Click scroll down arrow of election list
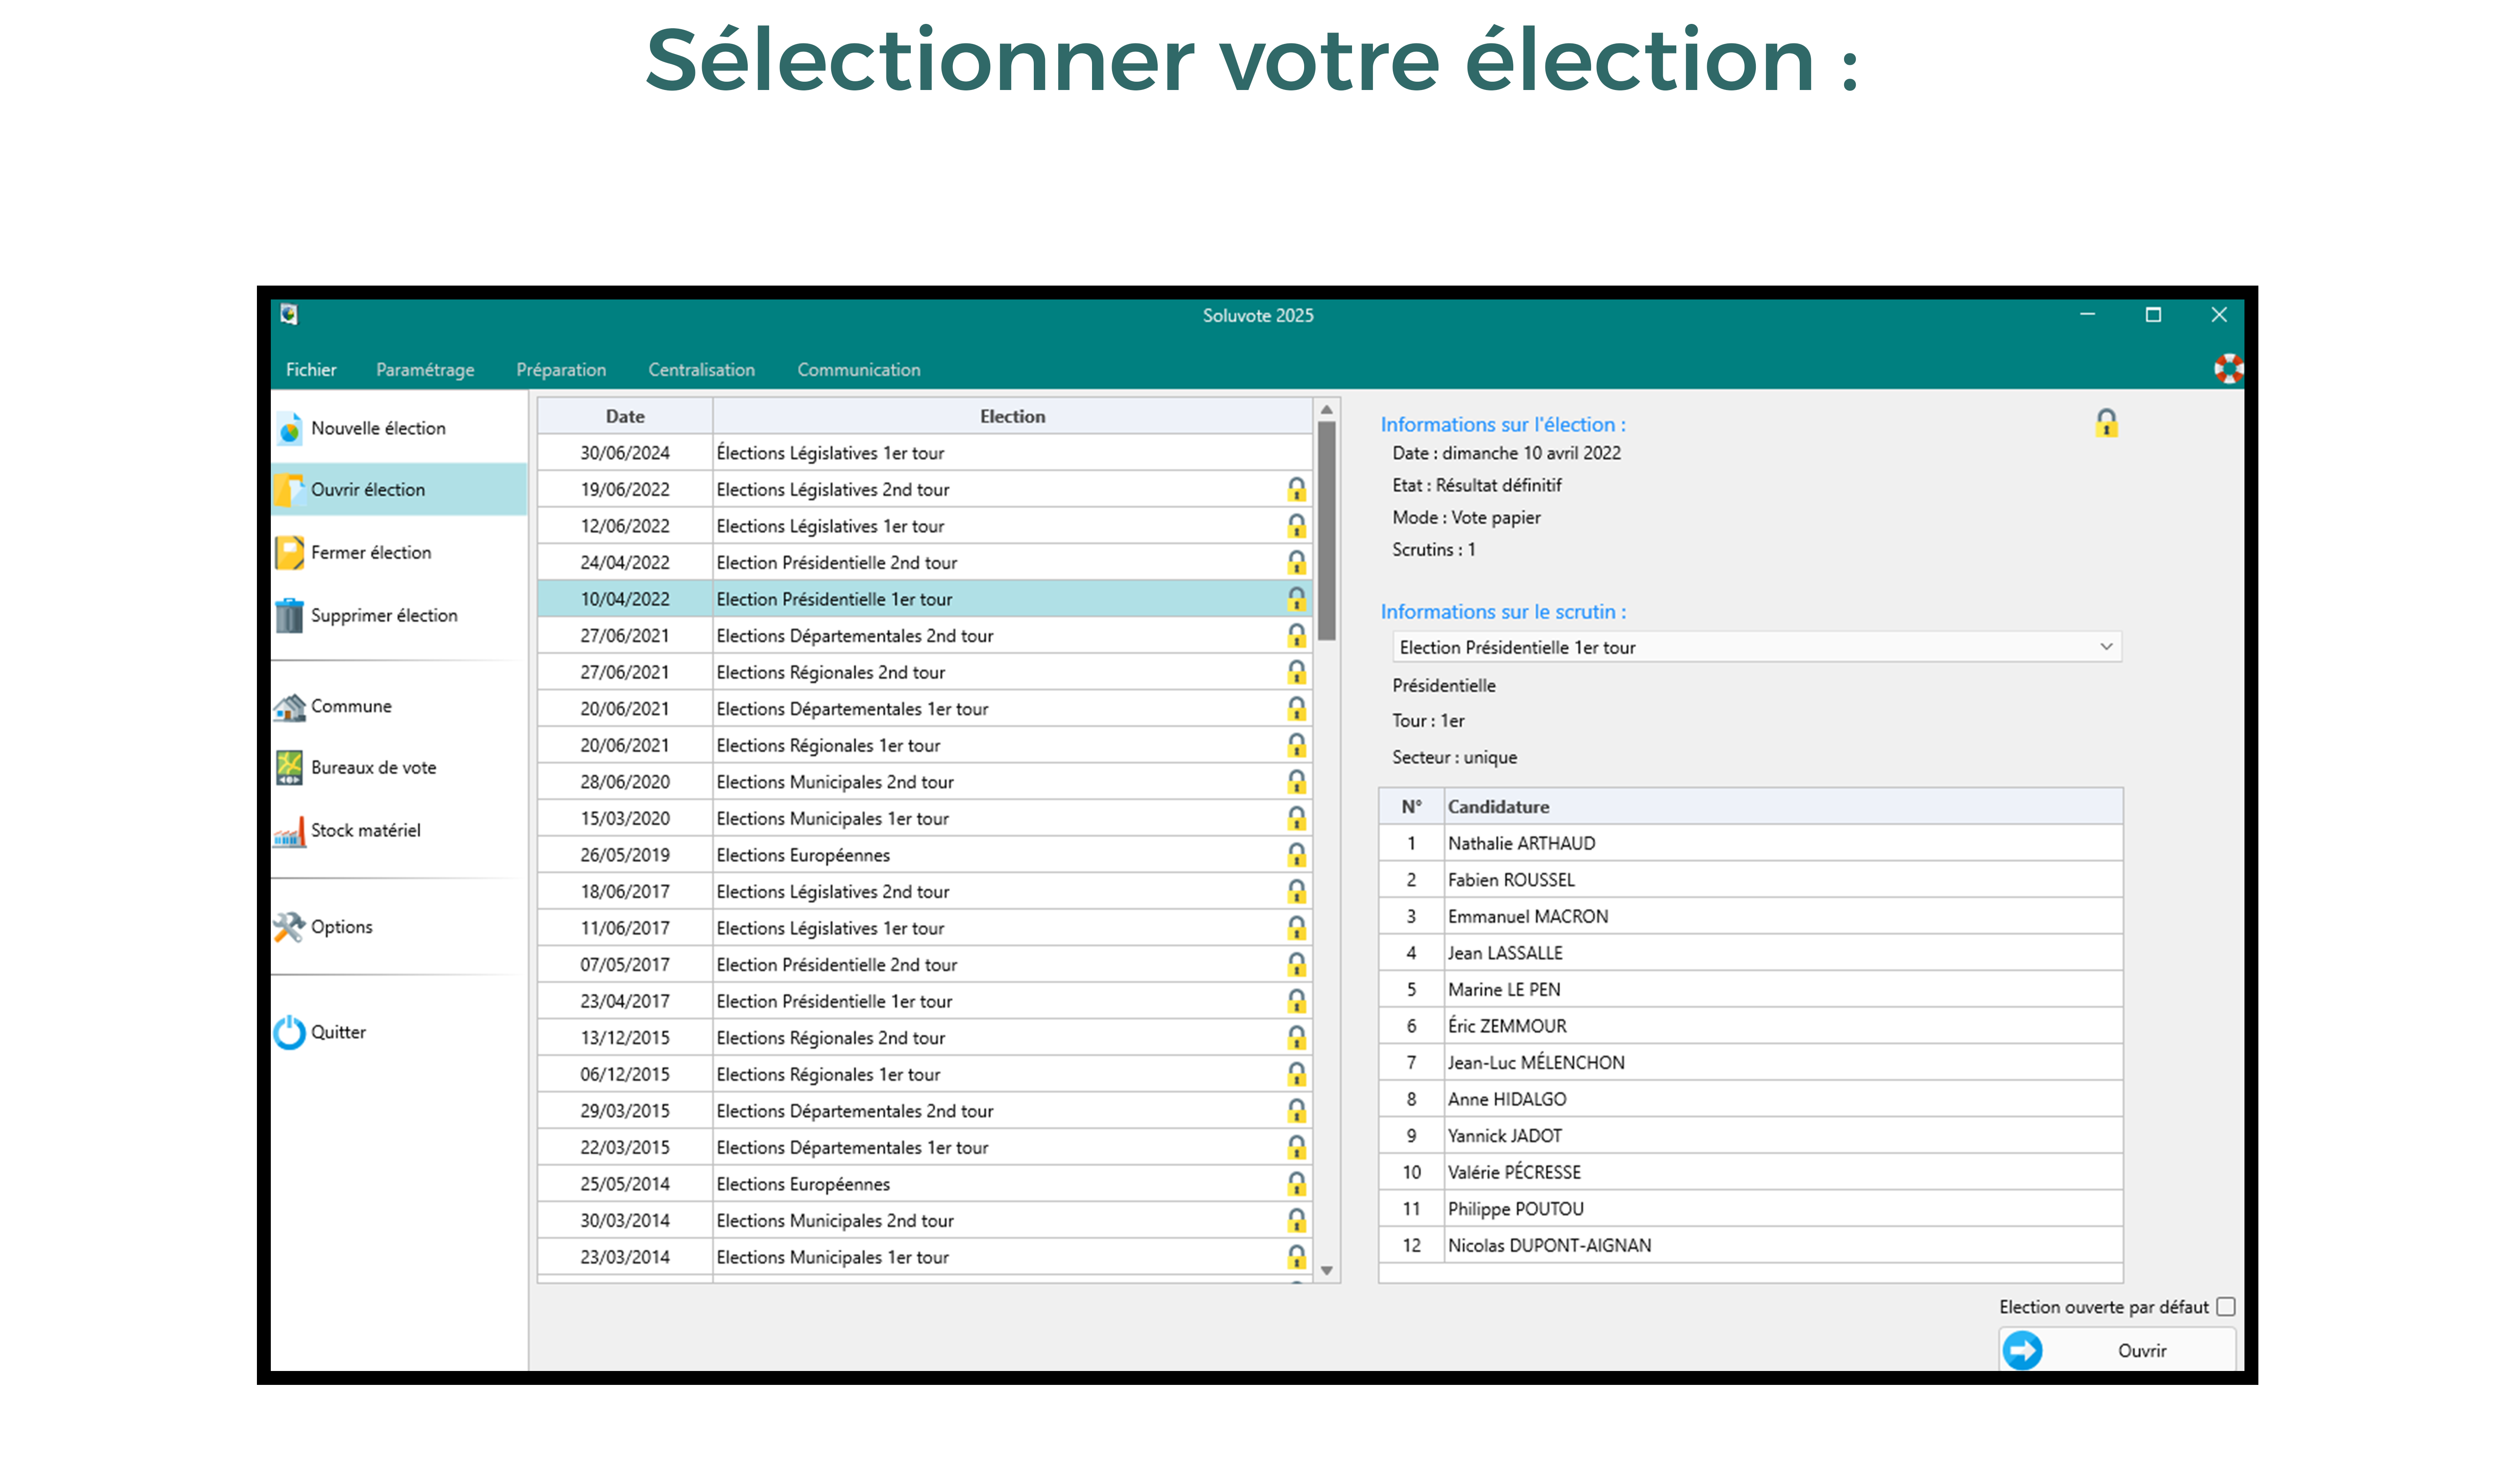 (x=1327, y=1270)
